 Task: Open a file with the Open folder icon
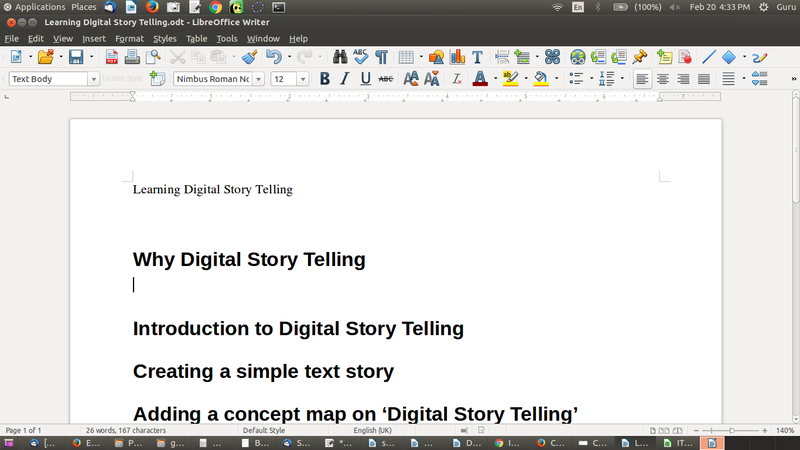coord(45,57)
